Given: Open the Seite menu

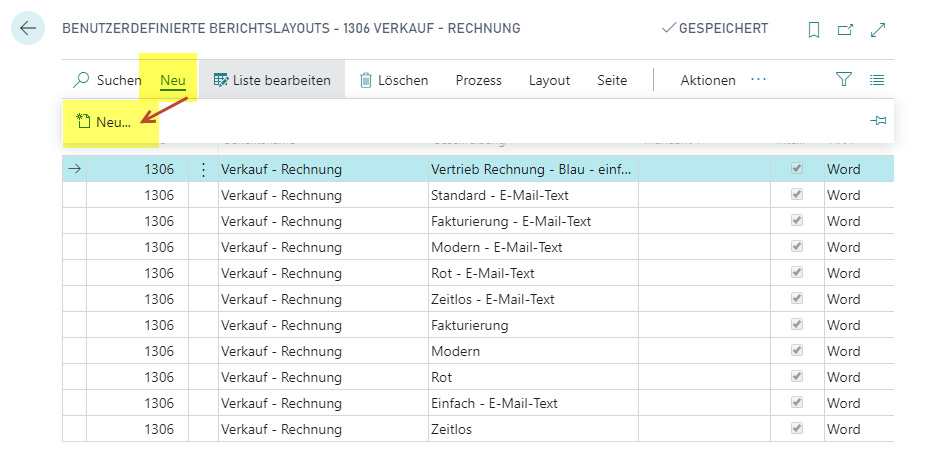Looking at the screenshot, I should (612, 80).
